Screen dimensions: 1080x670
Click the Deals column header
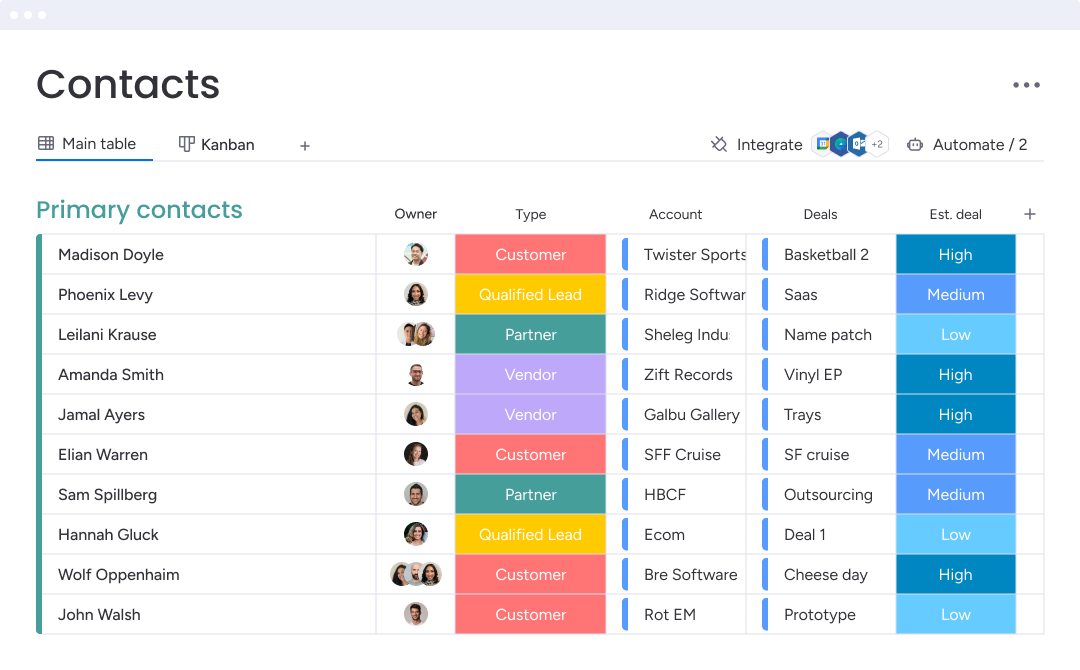(x=820, y=214)
